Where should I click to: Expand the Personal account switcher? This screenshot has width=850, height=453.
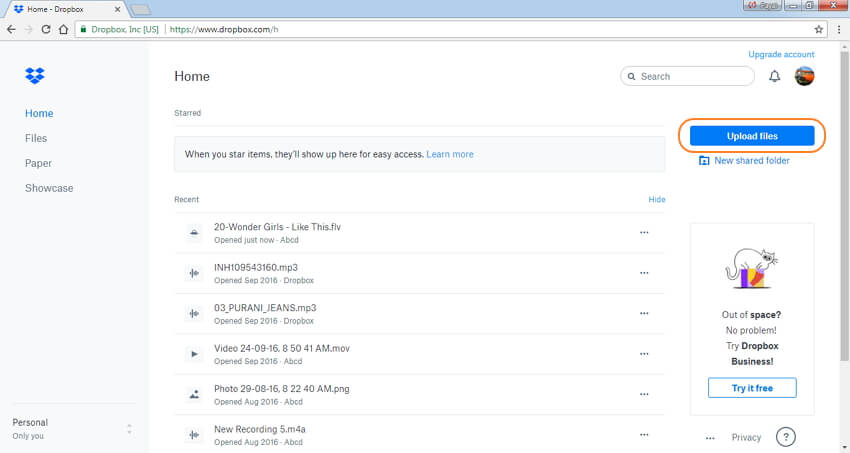(x=128, y=429)
